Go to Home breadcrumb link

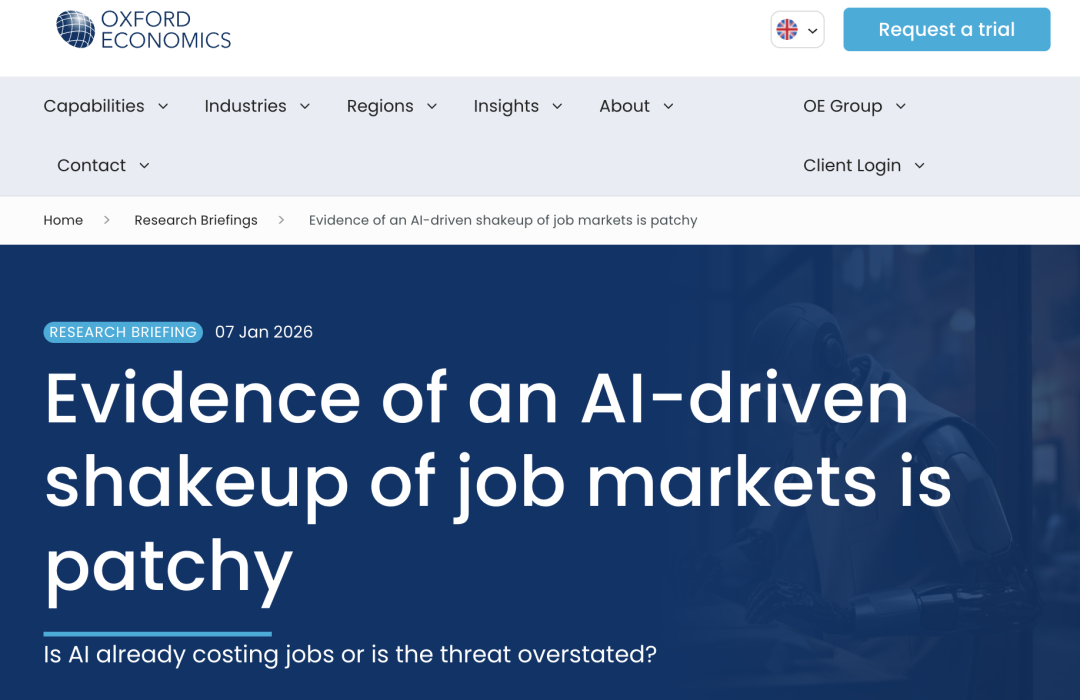click(63, 220)
